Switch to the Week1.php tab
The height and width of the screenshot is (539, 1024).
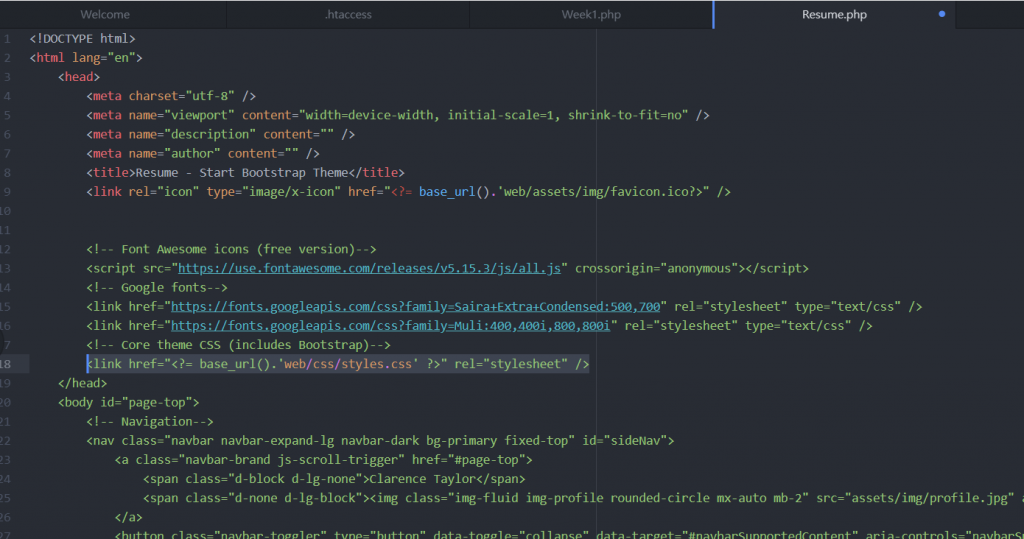coord(591,14)
